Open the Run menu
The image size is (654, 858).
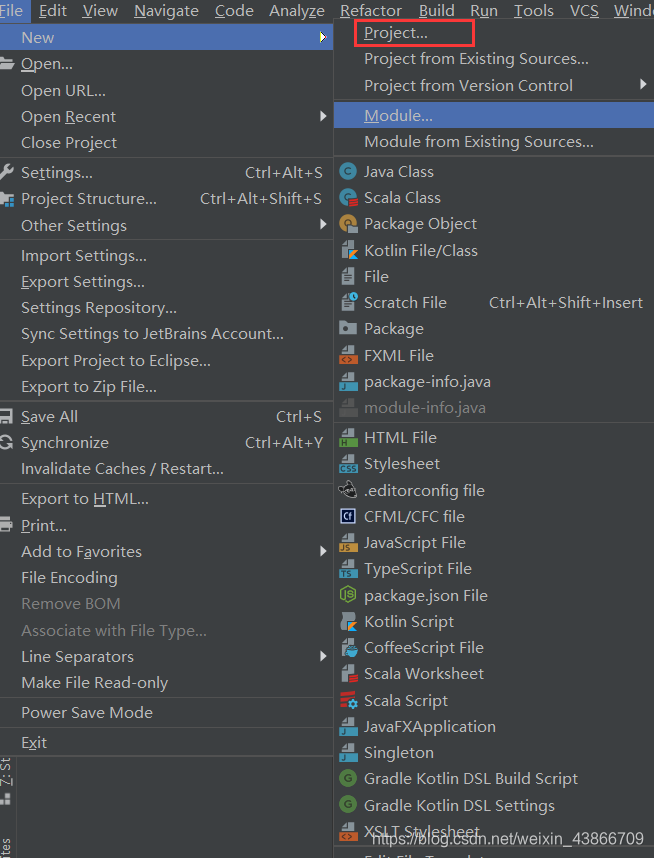pos(484,10)
